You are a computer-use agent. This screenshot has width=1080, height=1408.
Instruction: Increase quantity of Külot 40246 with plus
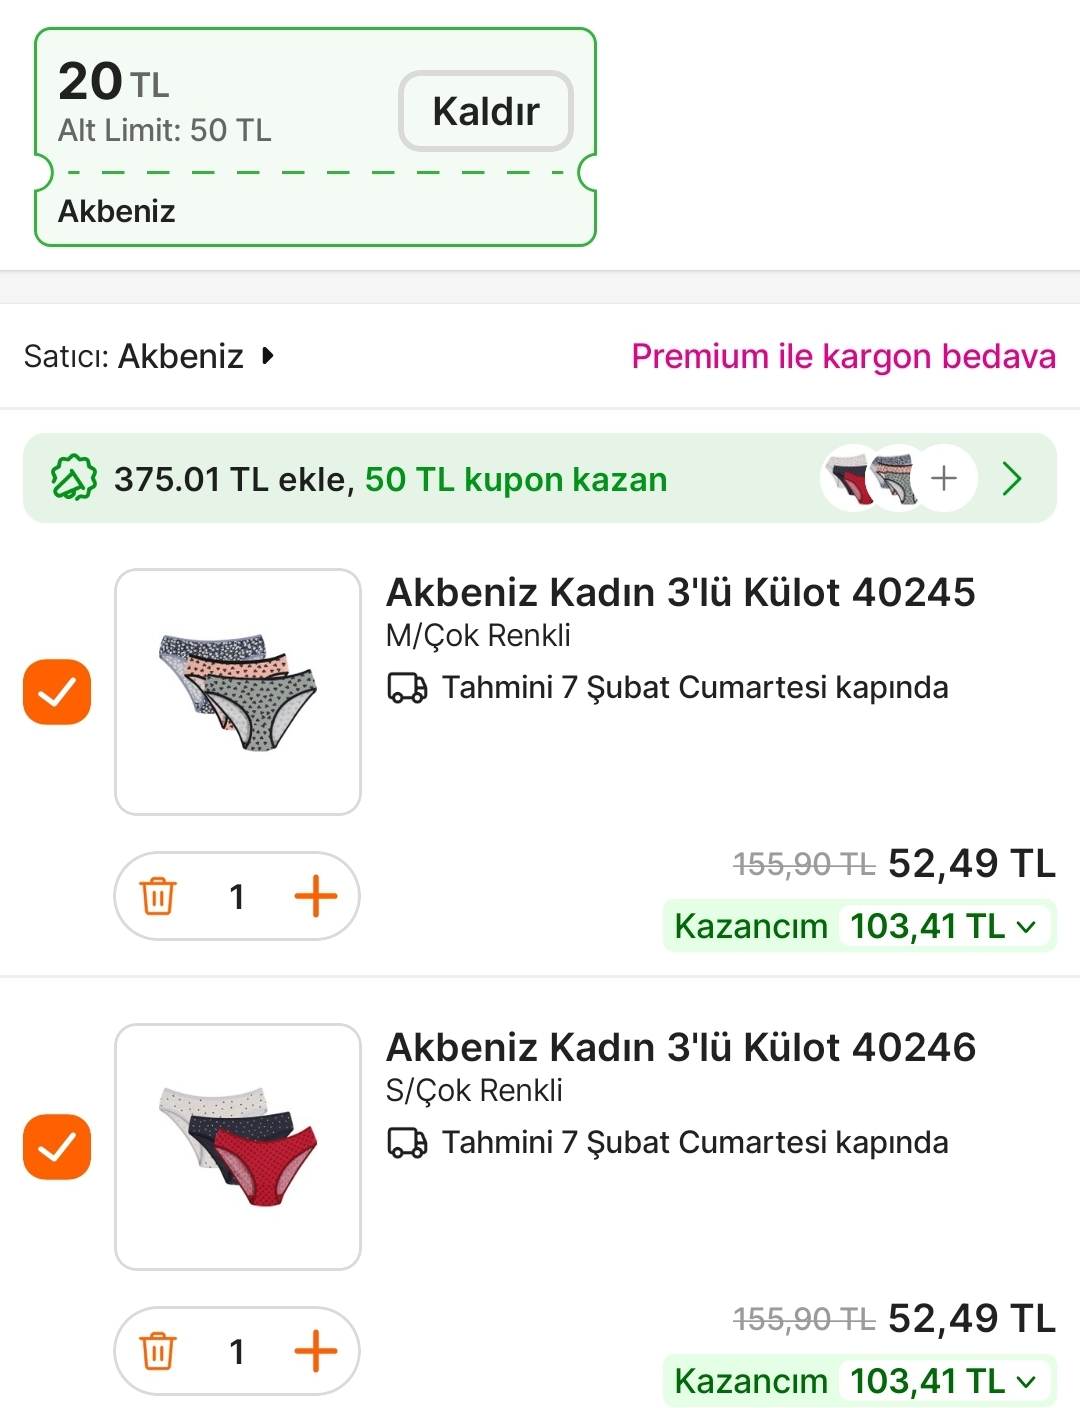(x=316, y=1351)
